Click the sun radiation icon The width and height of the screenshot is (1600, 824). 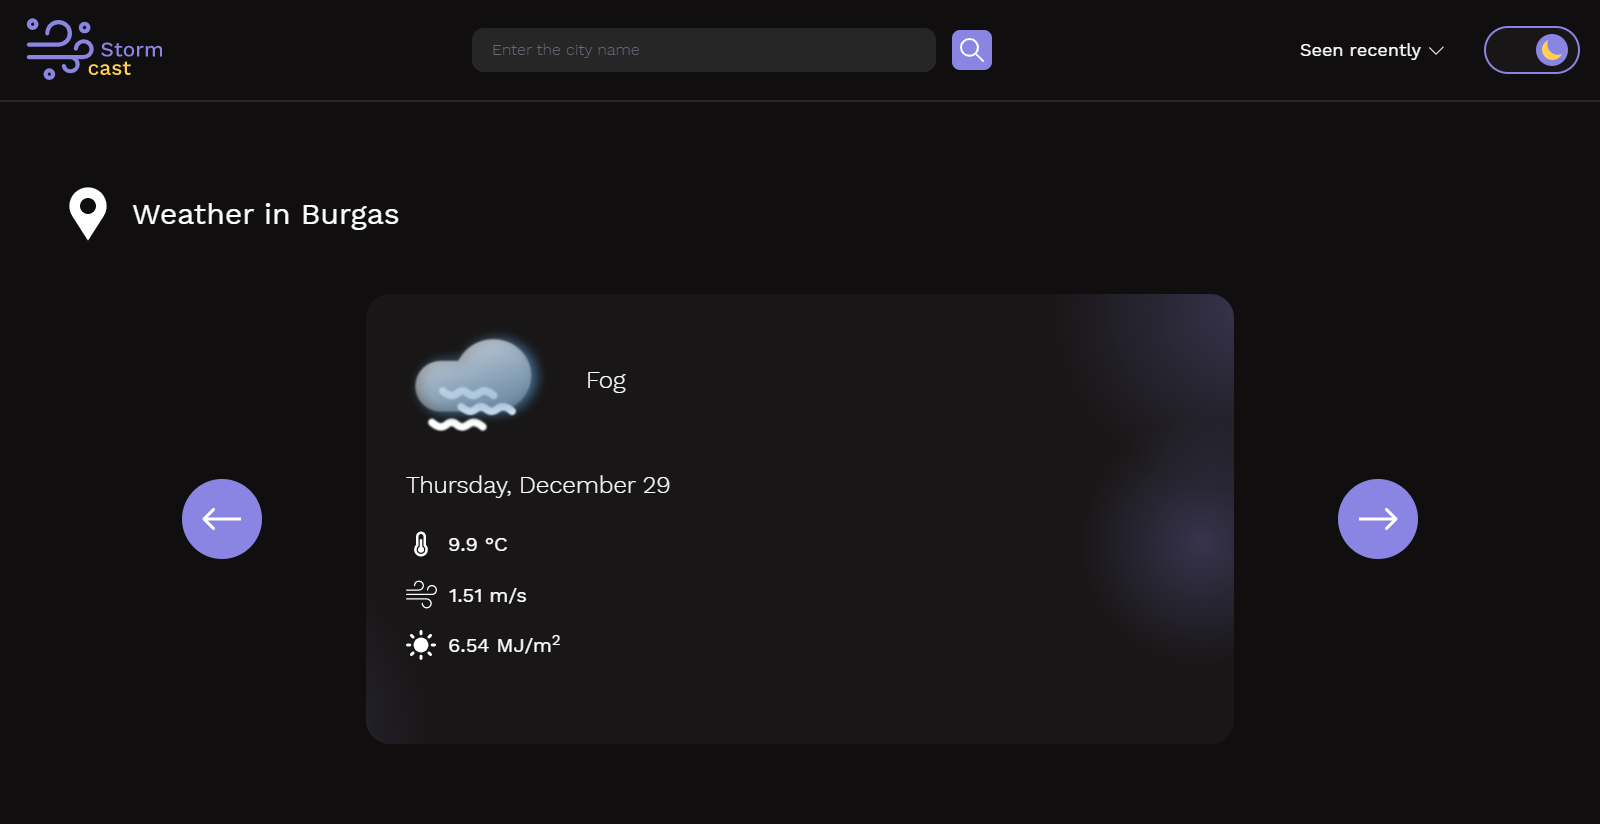[421, 645]
